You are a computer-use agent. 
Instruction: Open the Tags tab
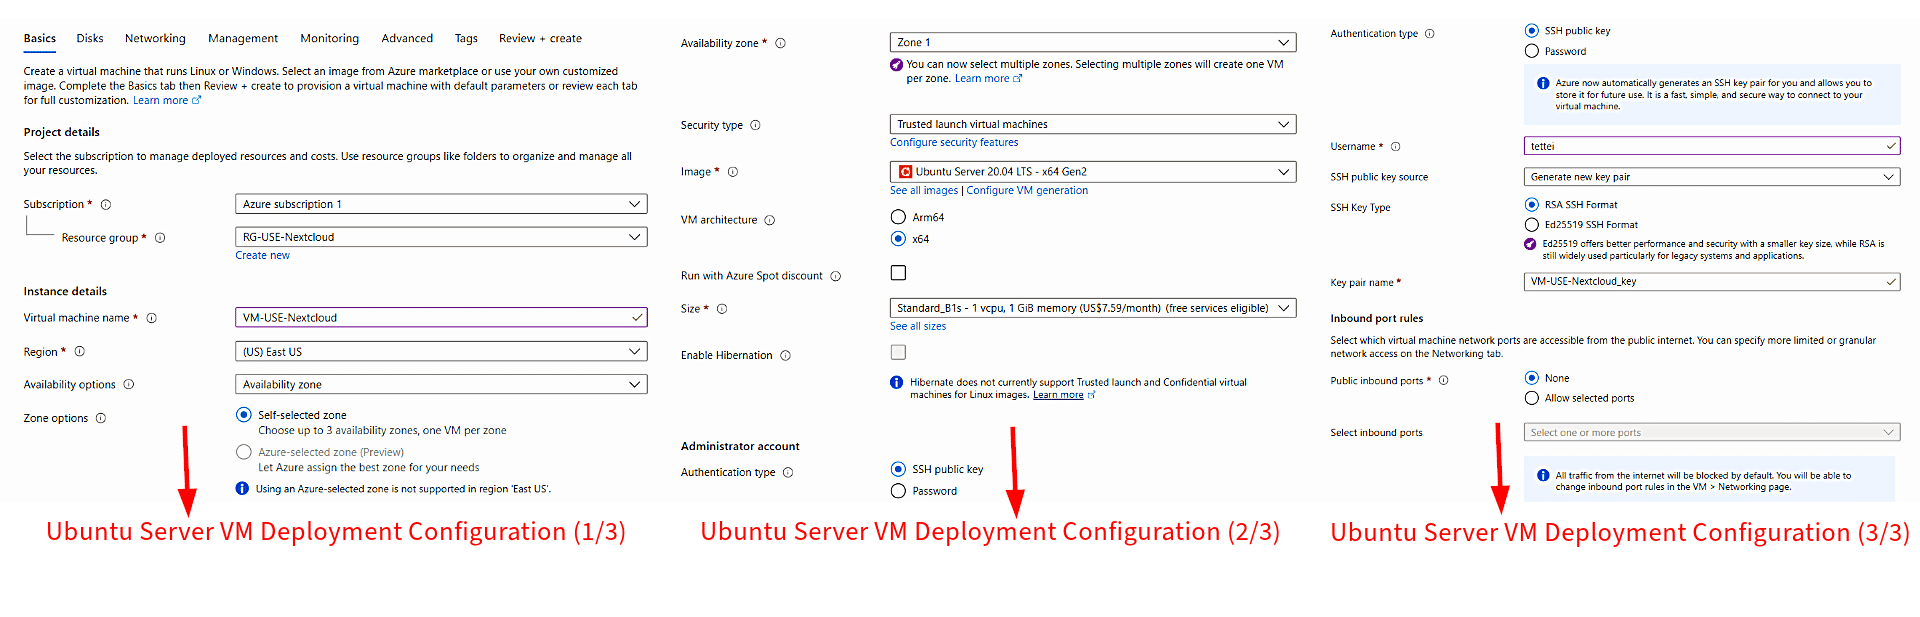[466, 38]
